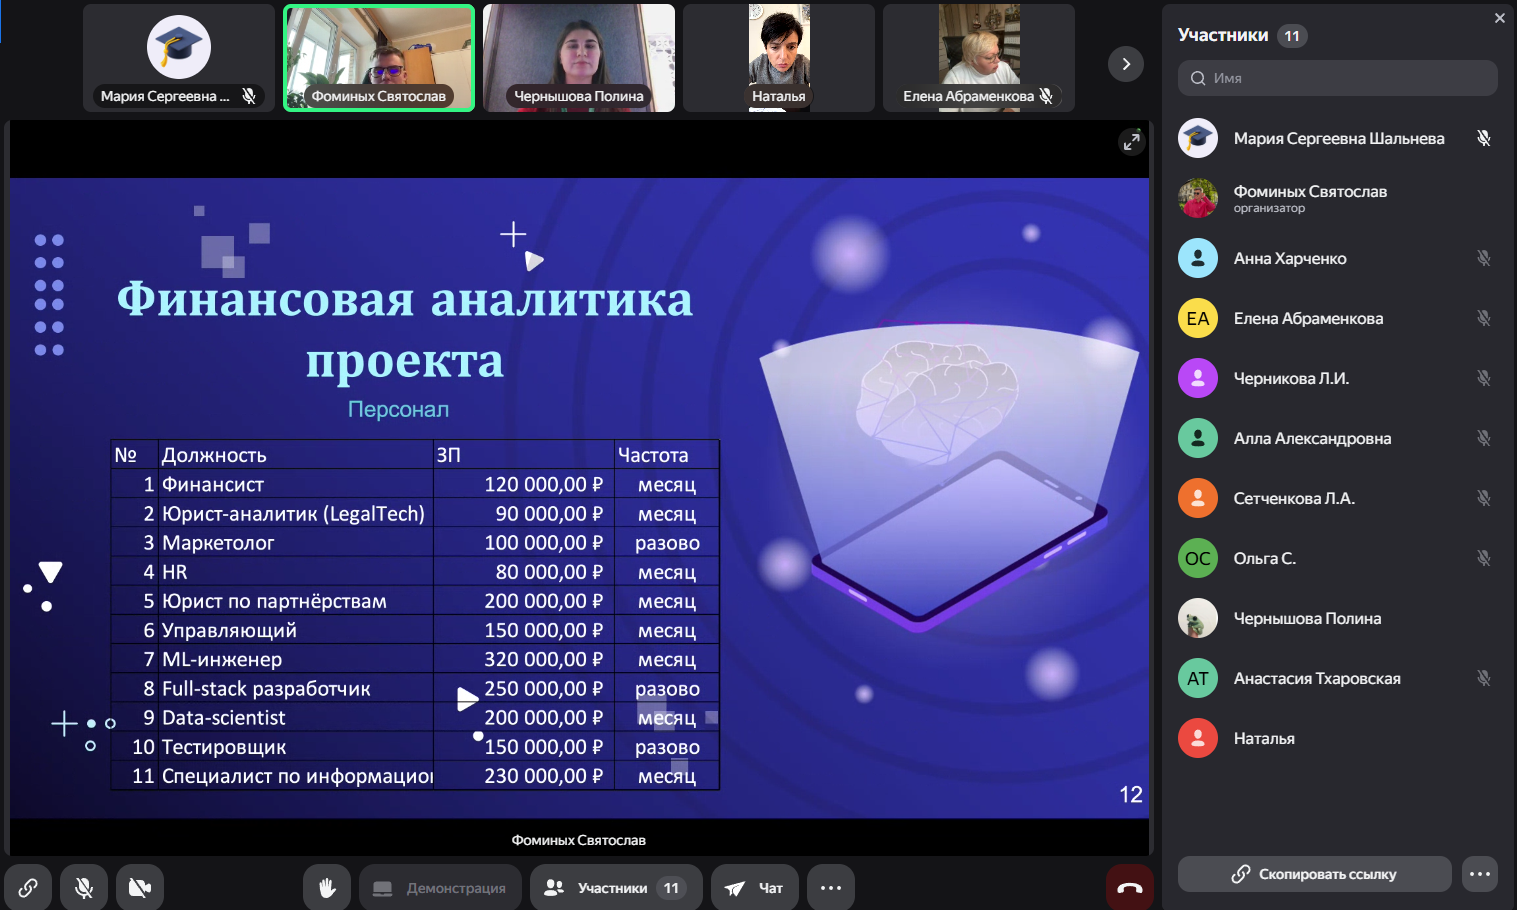Toggle your microphone in the bottom toolbar

click(x=84, y=888)
